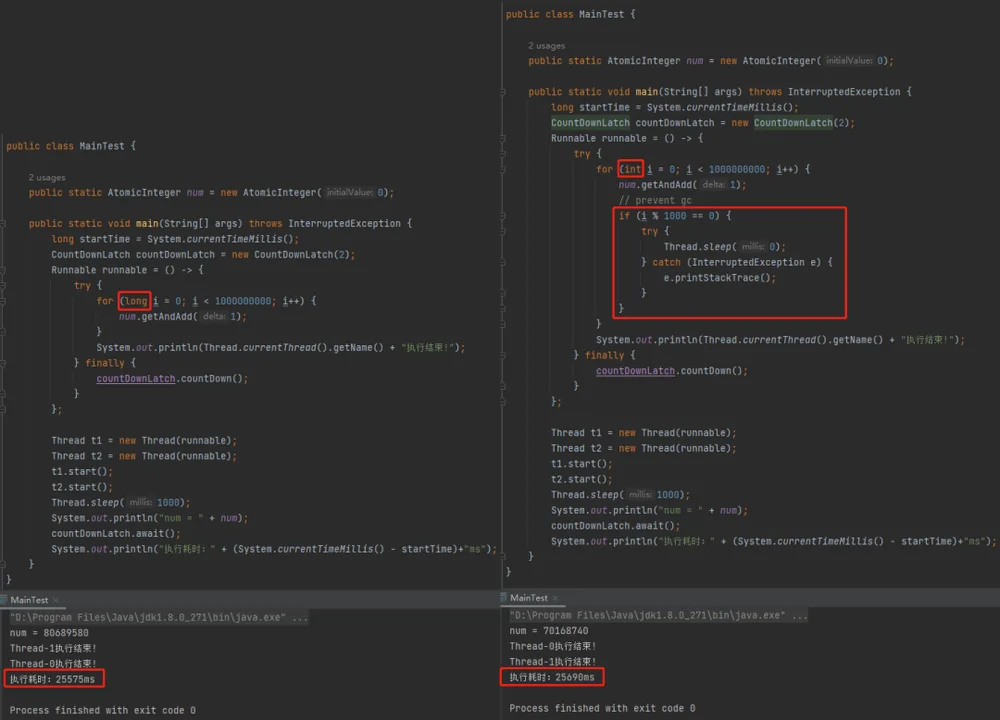Click public class MainTest in left editor
The height and width of the screenshot is (720, 1000).
pos(65,146)
